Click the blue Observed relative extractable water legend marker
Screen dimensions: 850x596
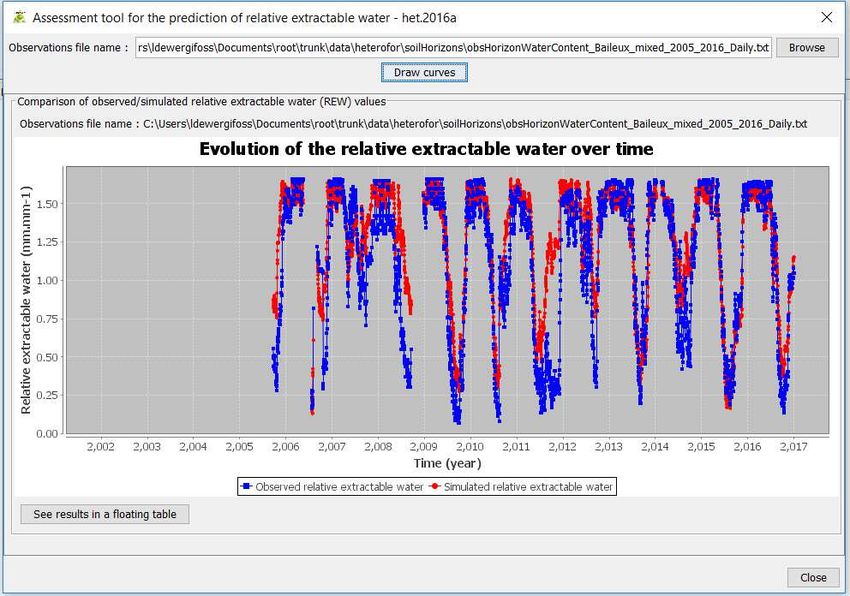pos(246,486)
